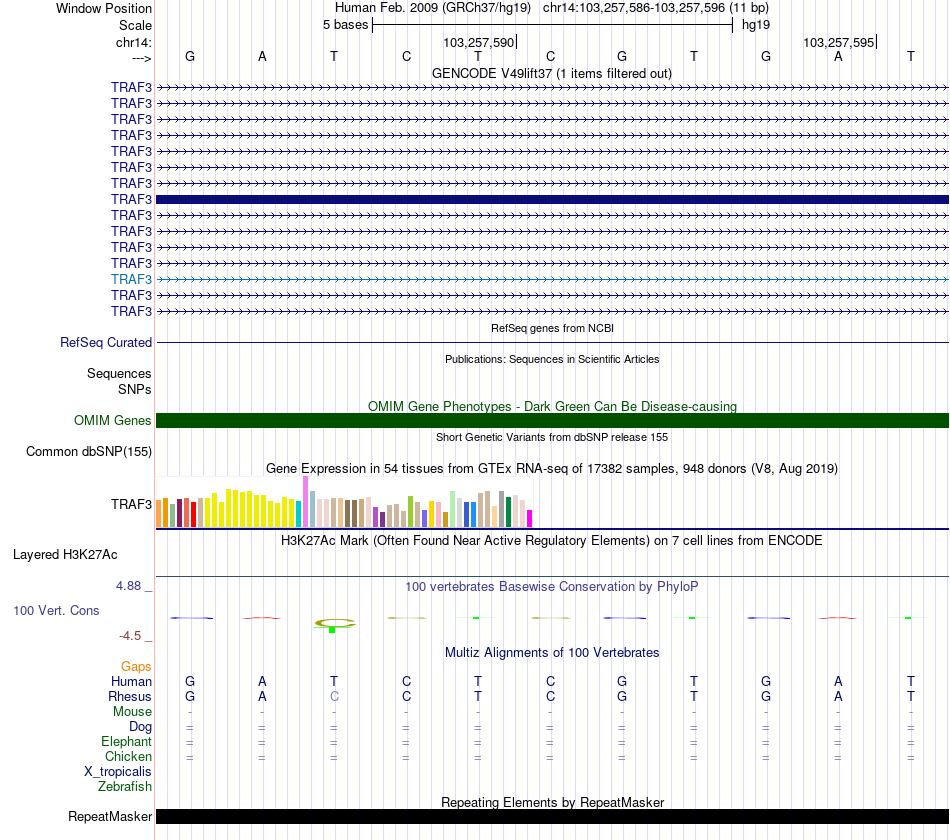The image size is (950, 840).
Task: Select the Scale track label
Action: coord(135,25)
